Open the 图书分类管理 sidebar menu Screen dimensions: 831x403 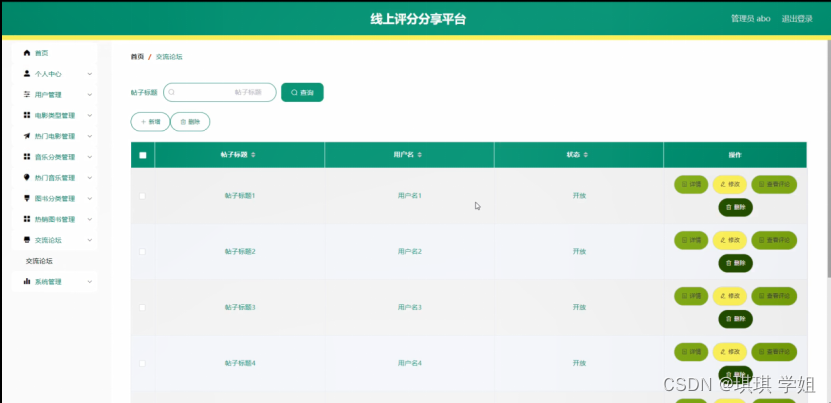[55, 198]
